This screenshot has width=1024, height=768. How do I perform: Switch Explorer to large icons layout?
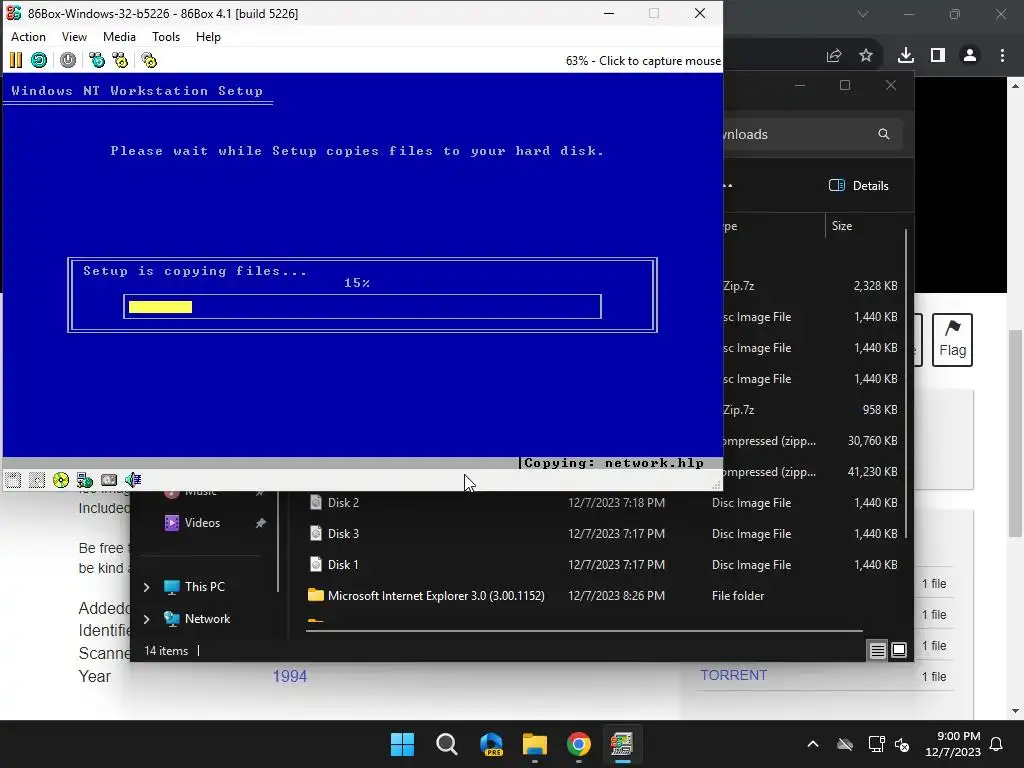(x=899, y=650)
